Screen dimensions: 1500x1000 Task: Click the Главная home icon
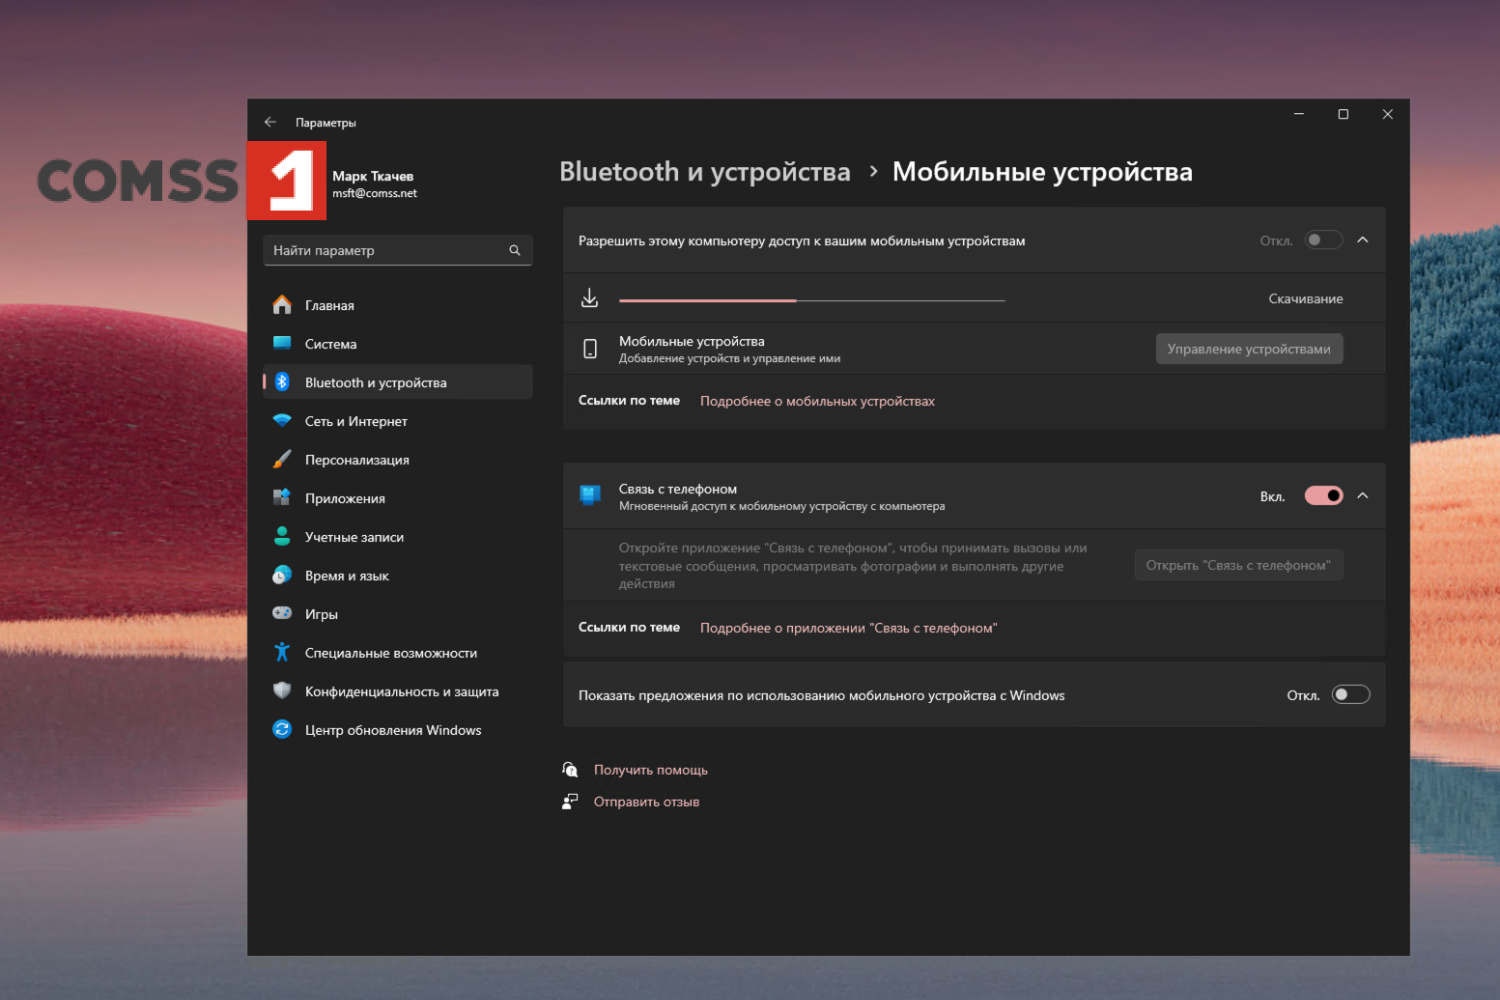click(282, 305)
